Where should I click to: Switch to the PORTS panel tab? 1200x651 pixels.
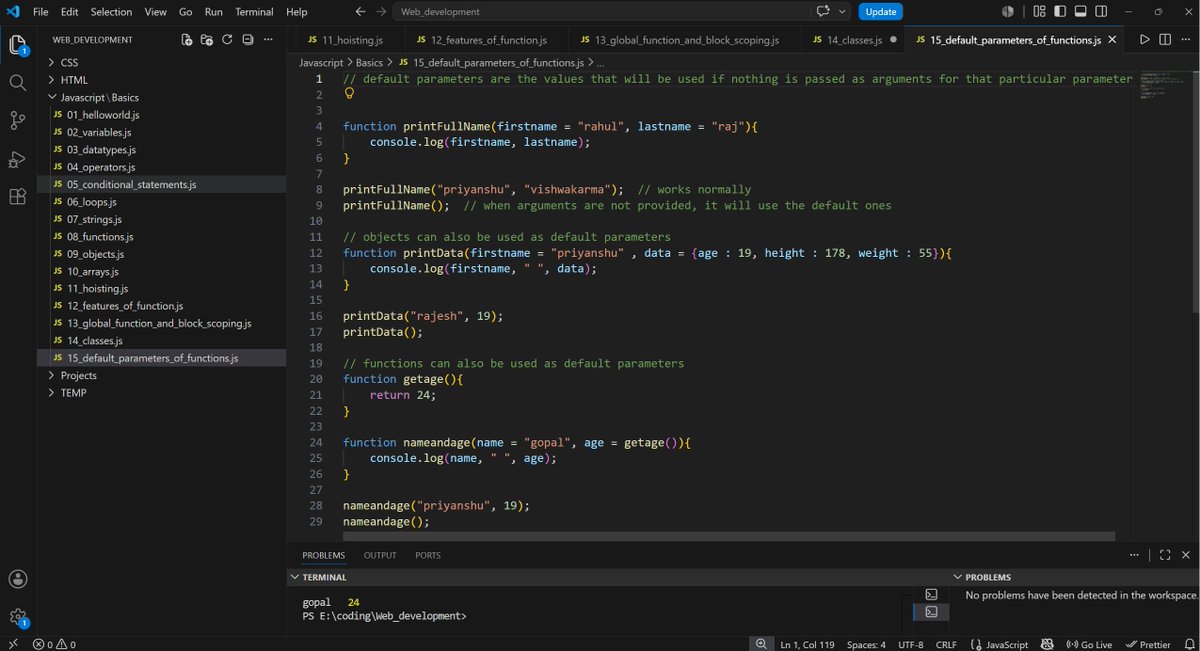coord(428,555)
